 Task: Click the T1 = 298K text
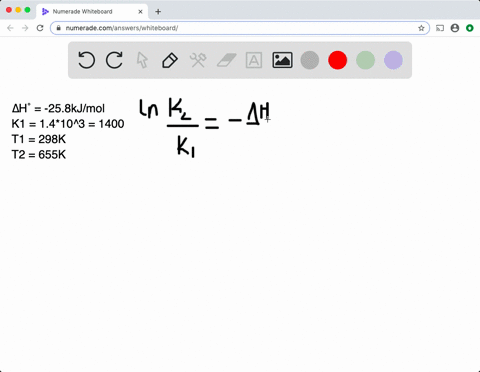39,139
